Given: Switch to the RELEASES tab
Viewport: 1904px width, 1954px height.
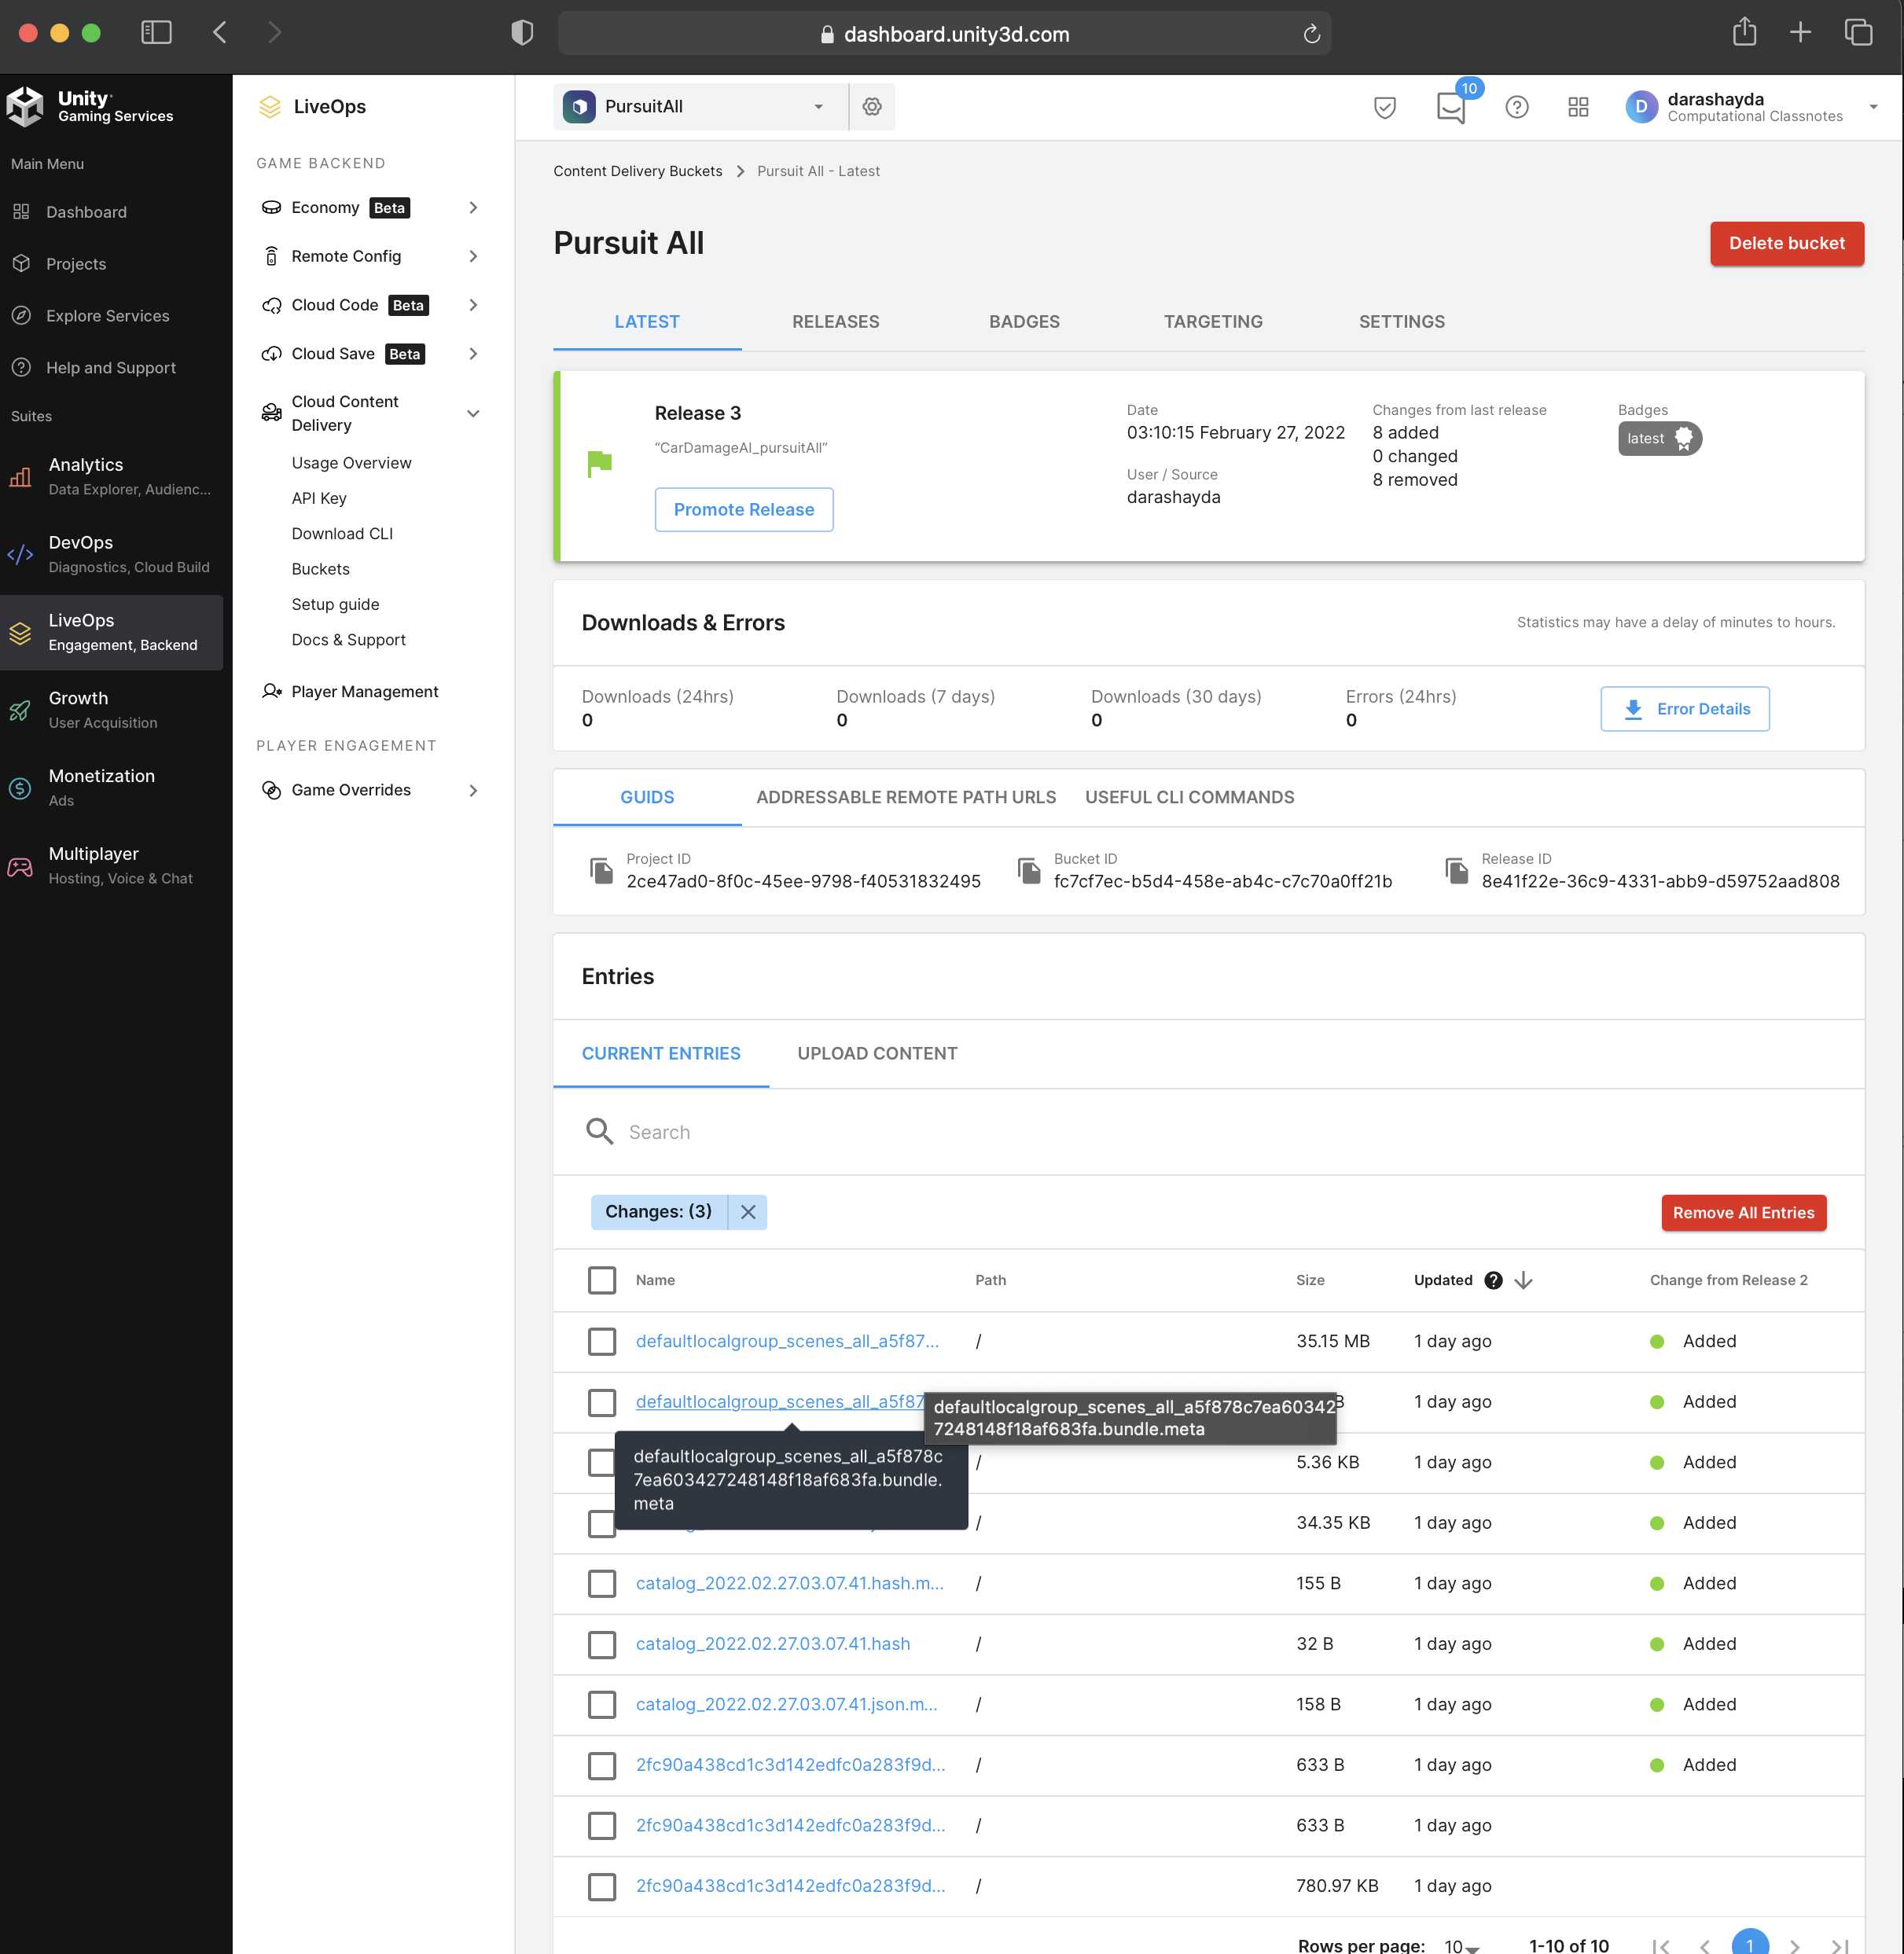Looking at the screenshot, I should (835, 322).
